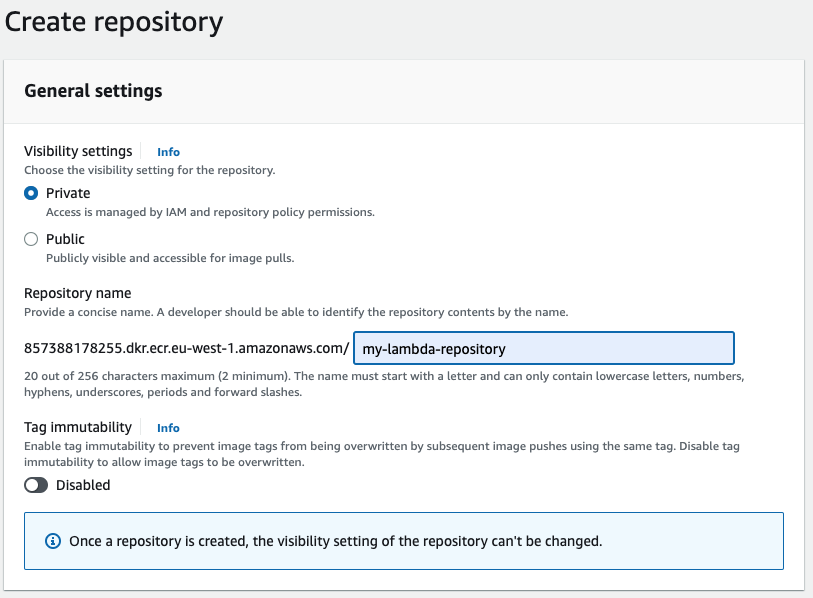Click inside the my-lambda-repository name field

coord(543,348)
